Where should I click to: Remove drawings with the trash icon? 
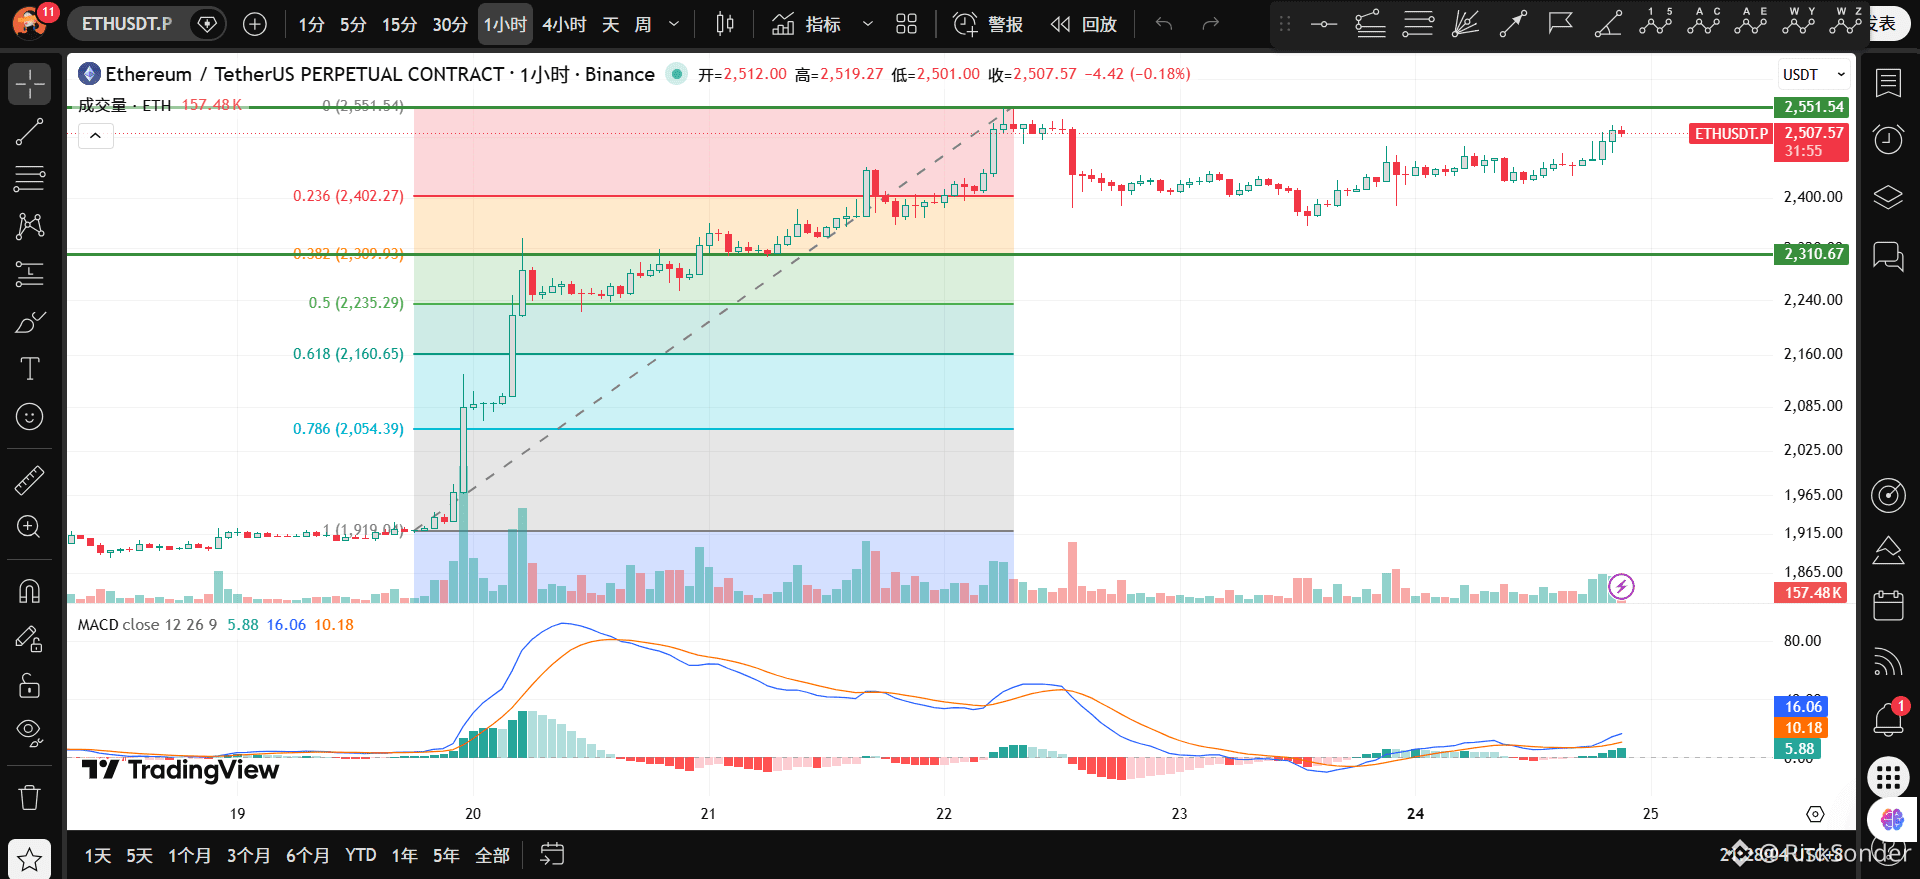(x=30, y=798)
